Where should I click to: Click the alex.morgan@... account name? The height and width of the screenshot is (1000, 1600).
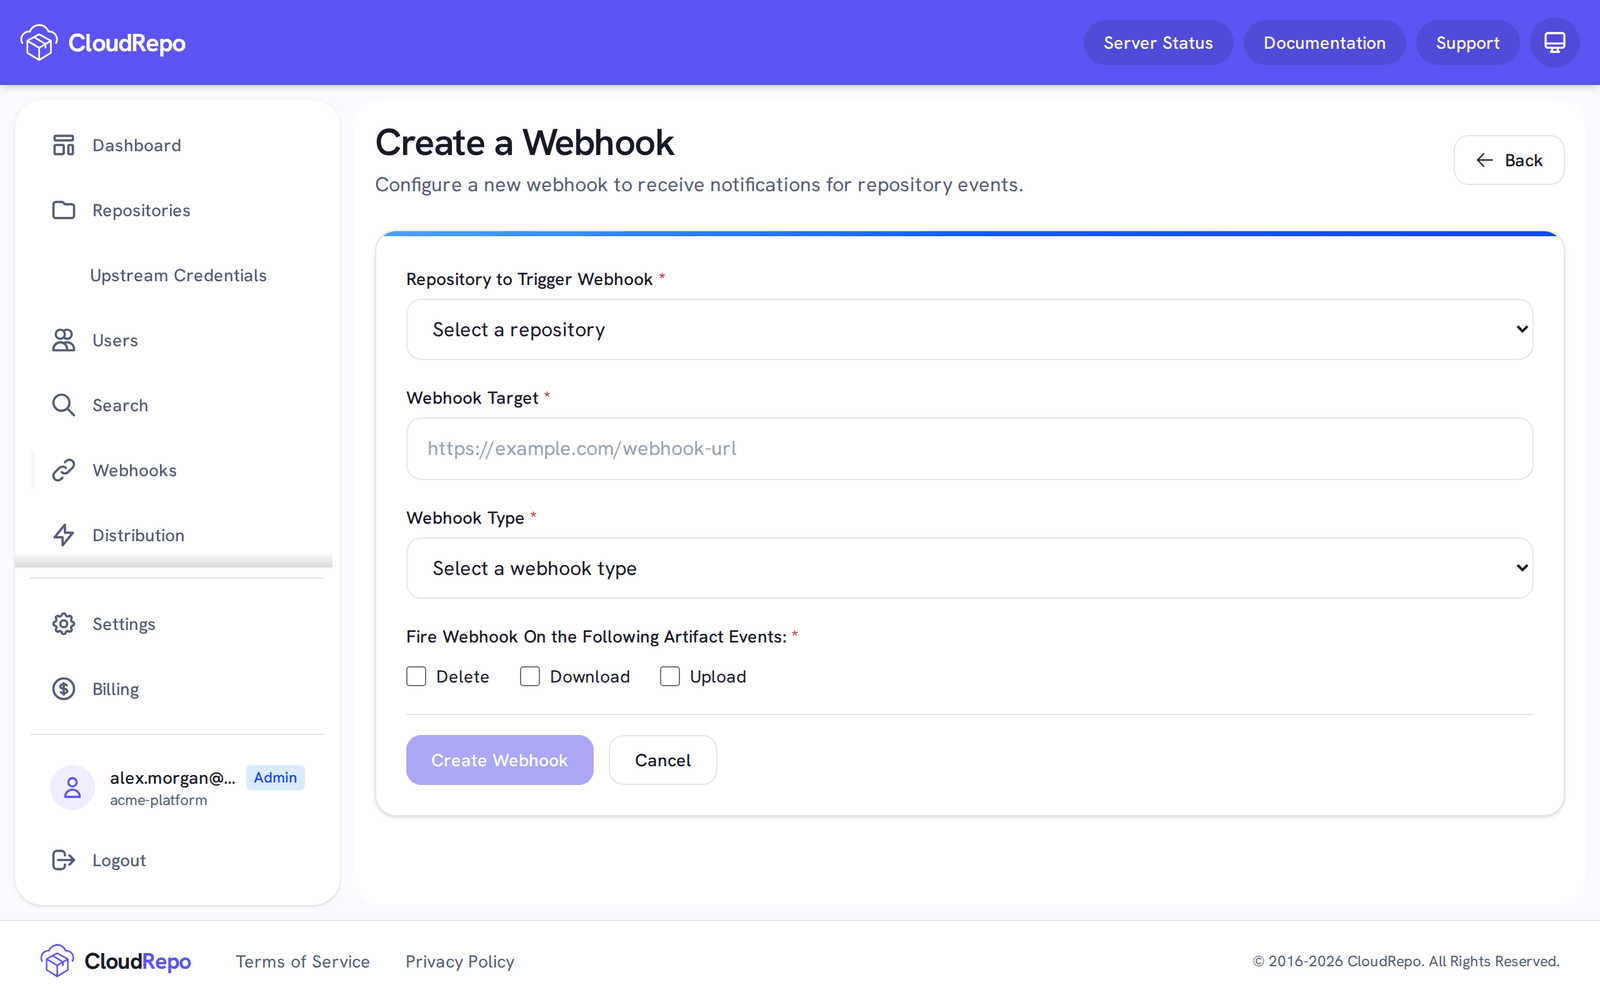(x=172, y=778)
